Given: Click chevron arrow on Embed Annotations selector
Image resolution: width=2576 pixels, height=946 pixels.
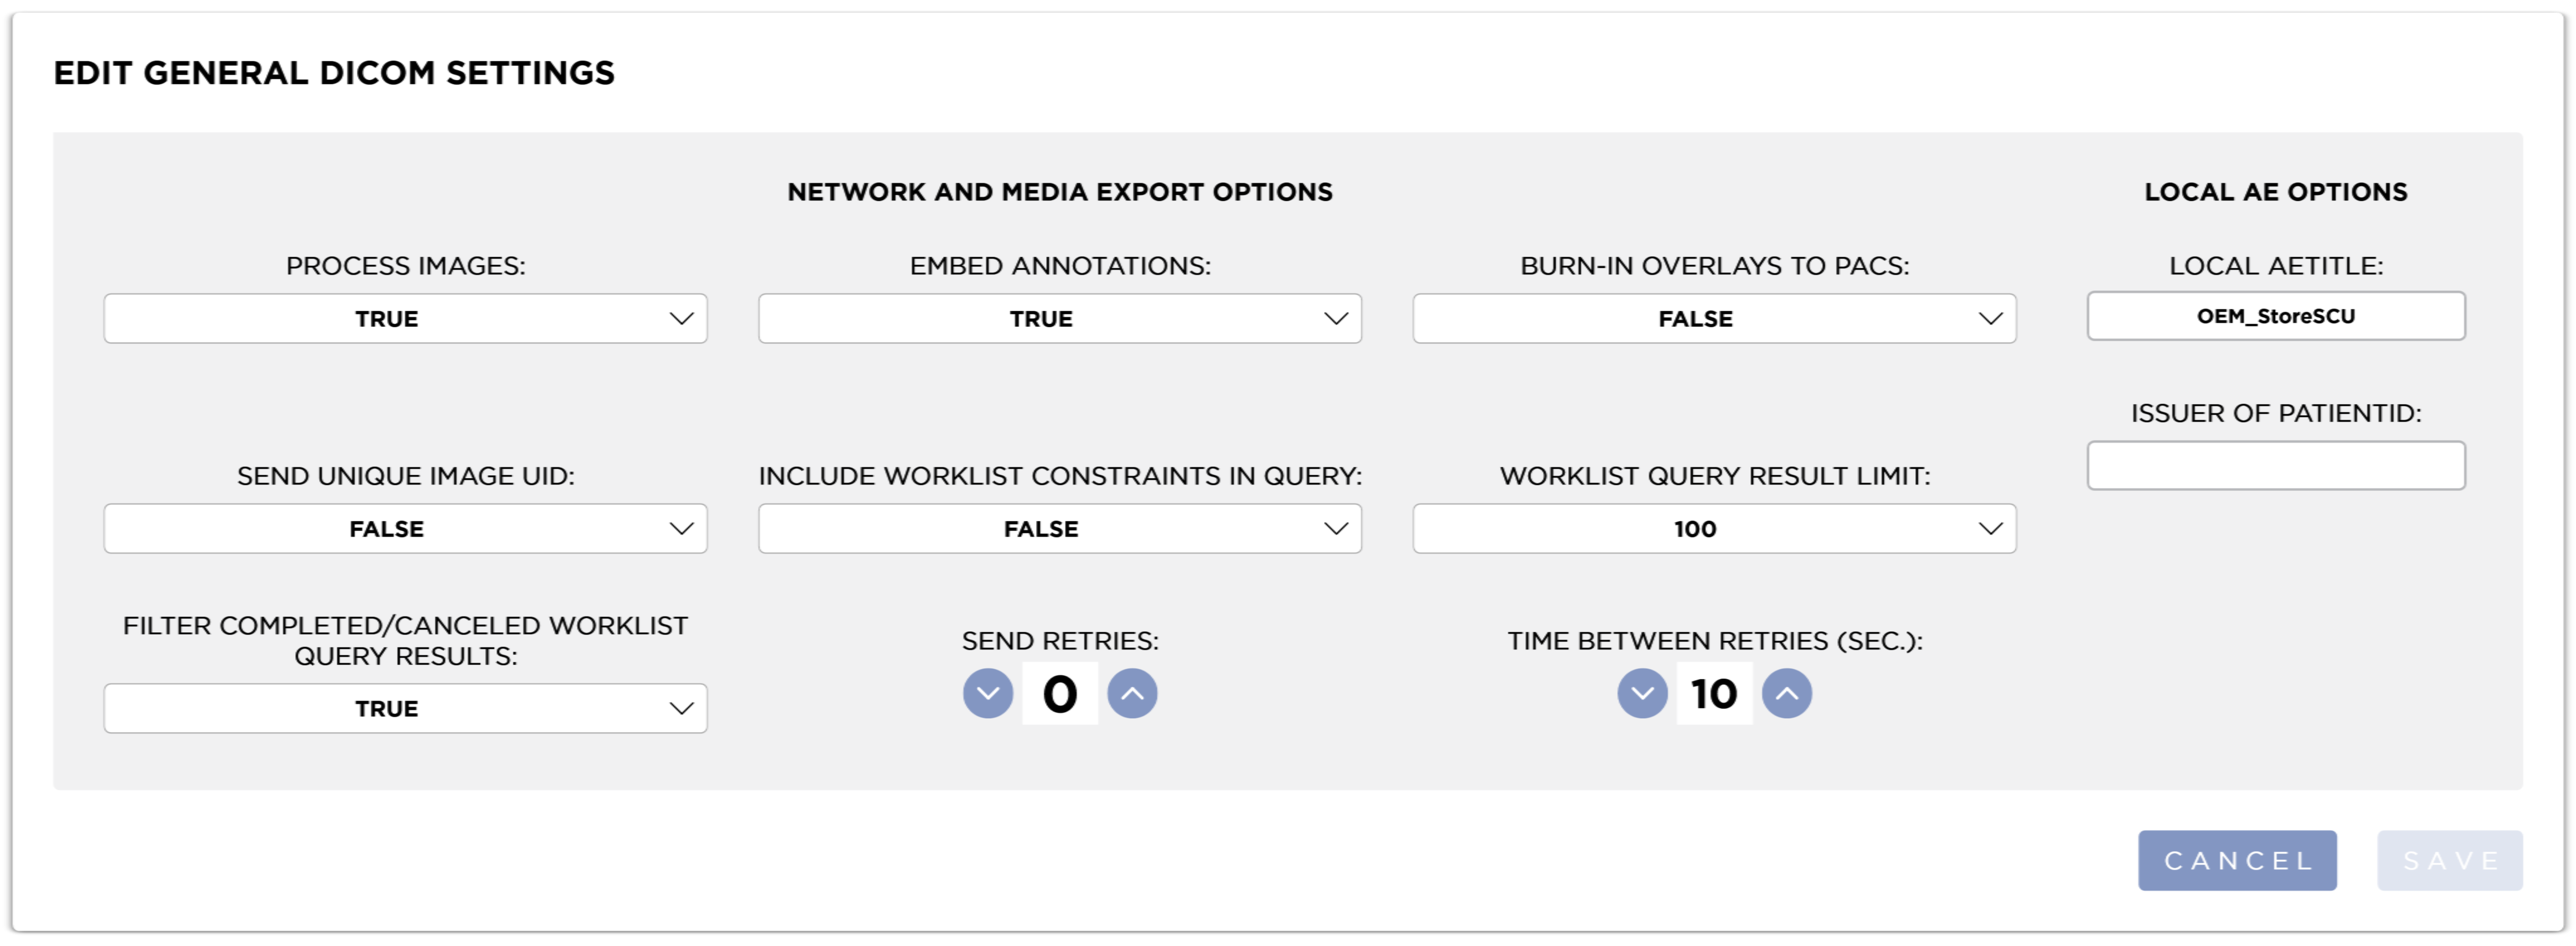Looking at the screenshot, I should [x=1336, y=318].
